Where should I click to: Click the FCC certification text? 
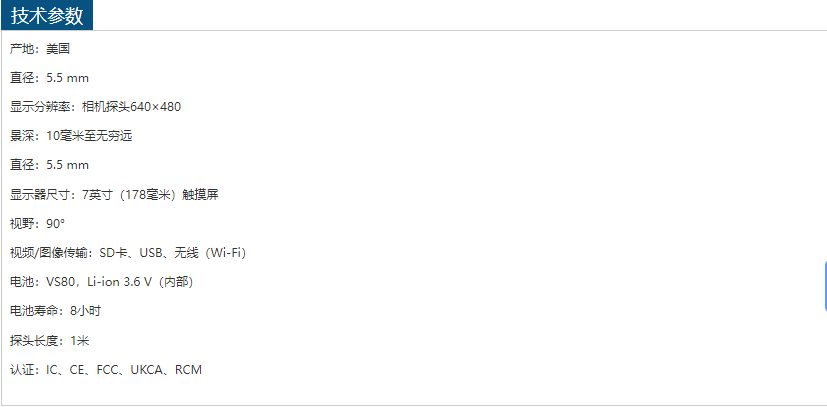pyautogui.click(x=107, y=370)
